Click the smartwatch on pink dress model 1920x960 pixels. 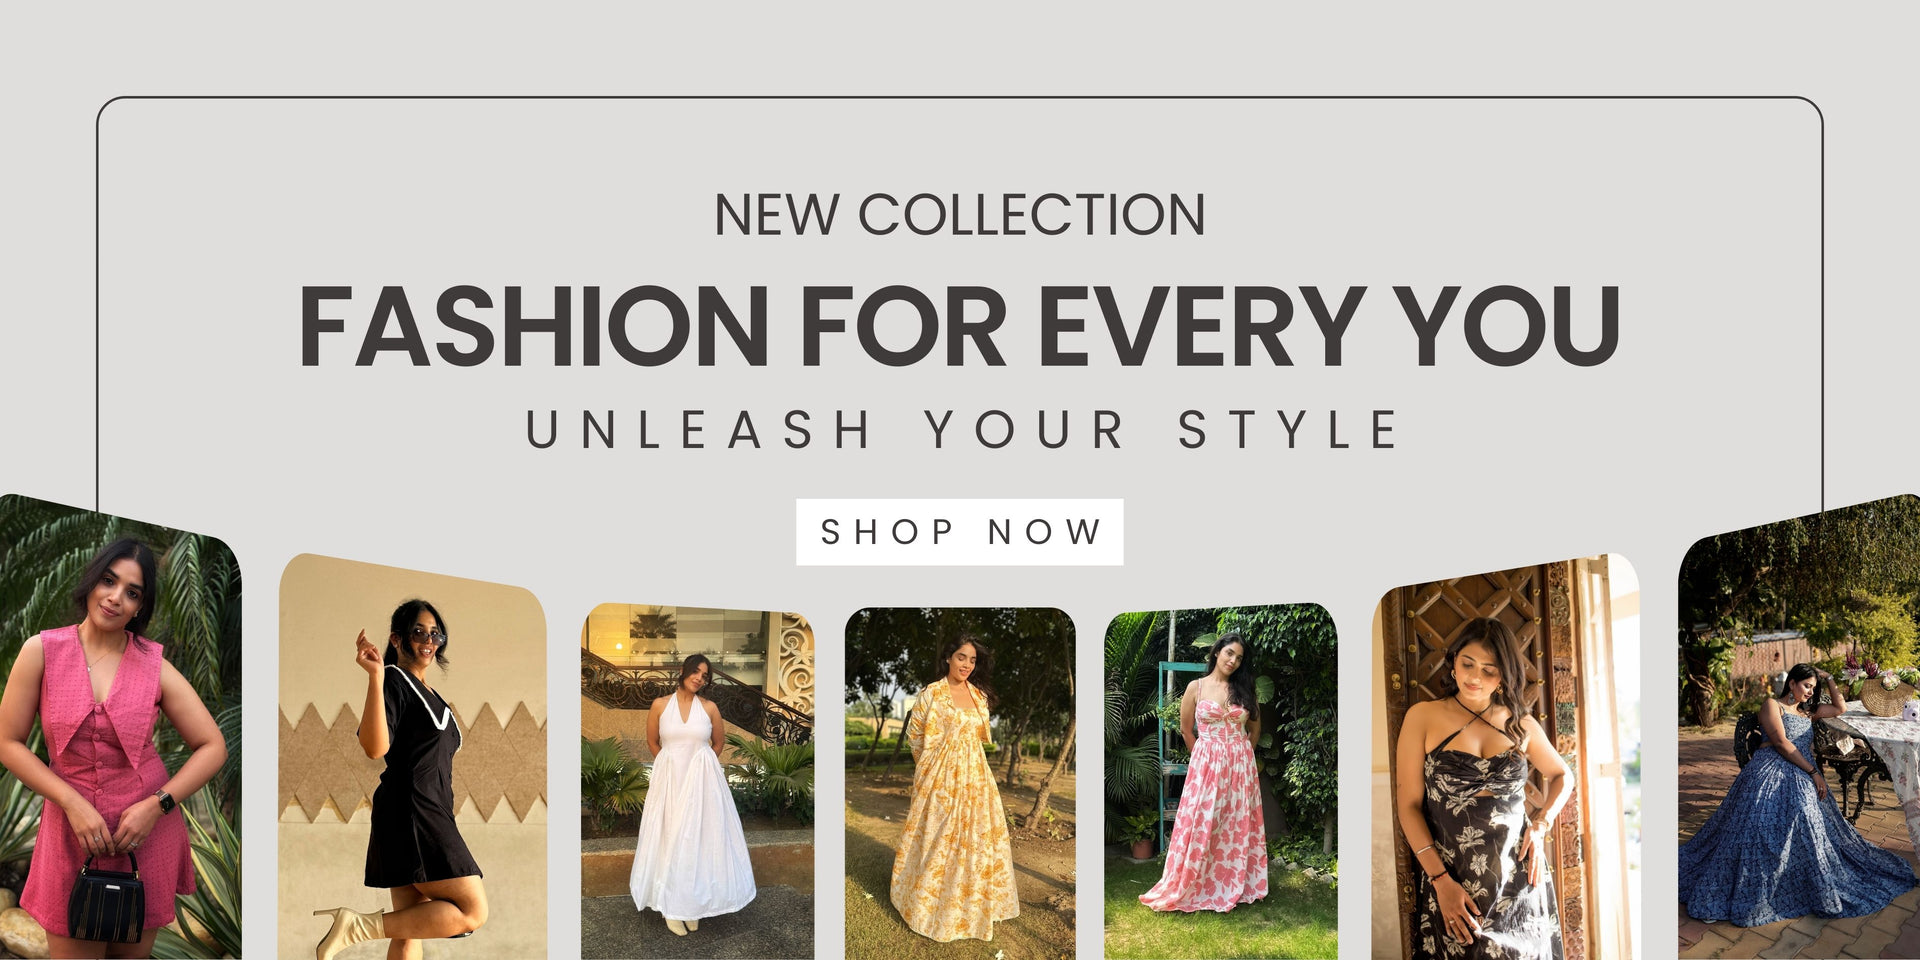(165, 802)
